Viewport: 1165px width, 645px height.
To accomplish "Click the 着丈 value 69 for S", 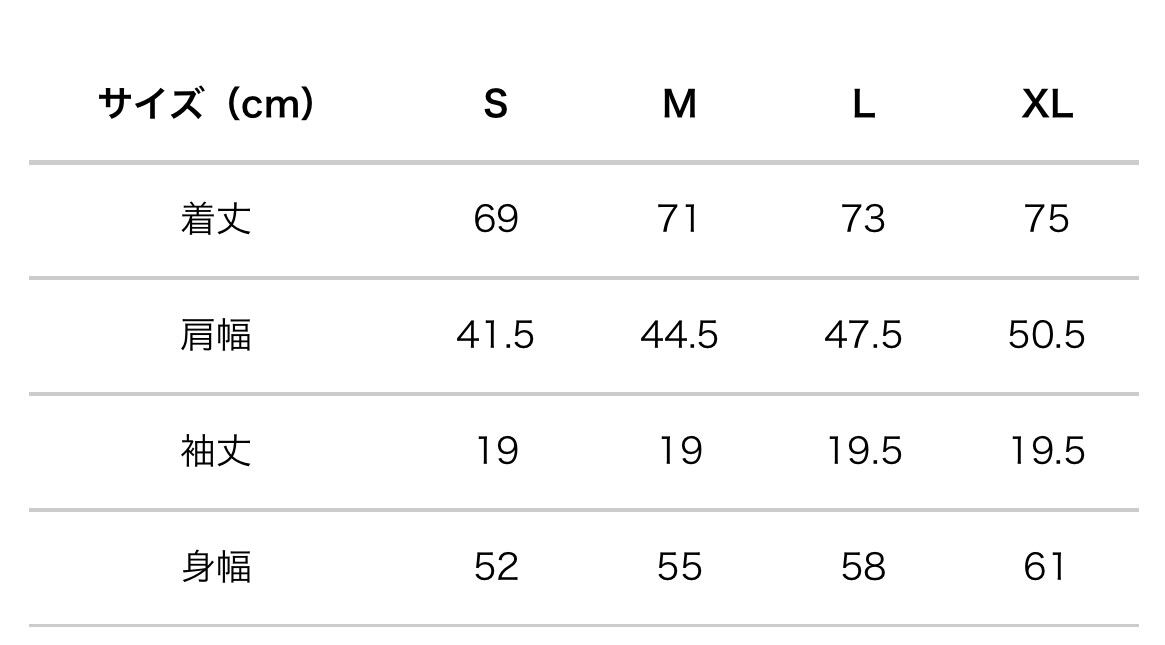I will 495,219.
